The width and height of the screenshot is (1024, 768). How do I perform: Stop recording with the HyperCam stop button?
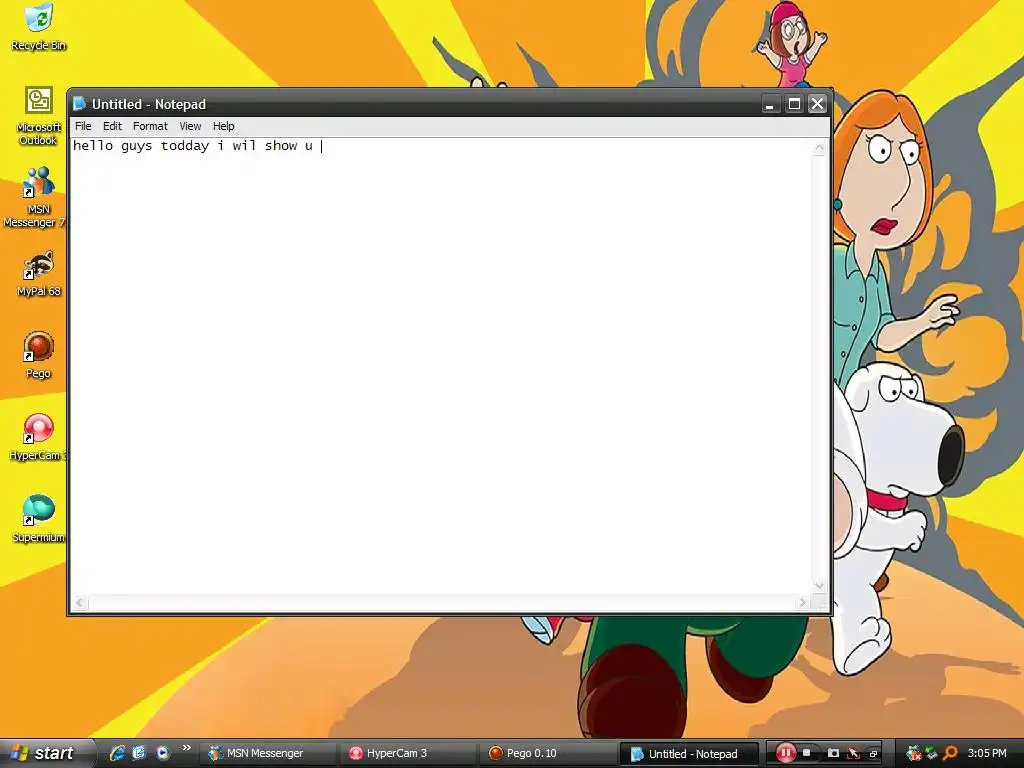[807, 753]
